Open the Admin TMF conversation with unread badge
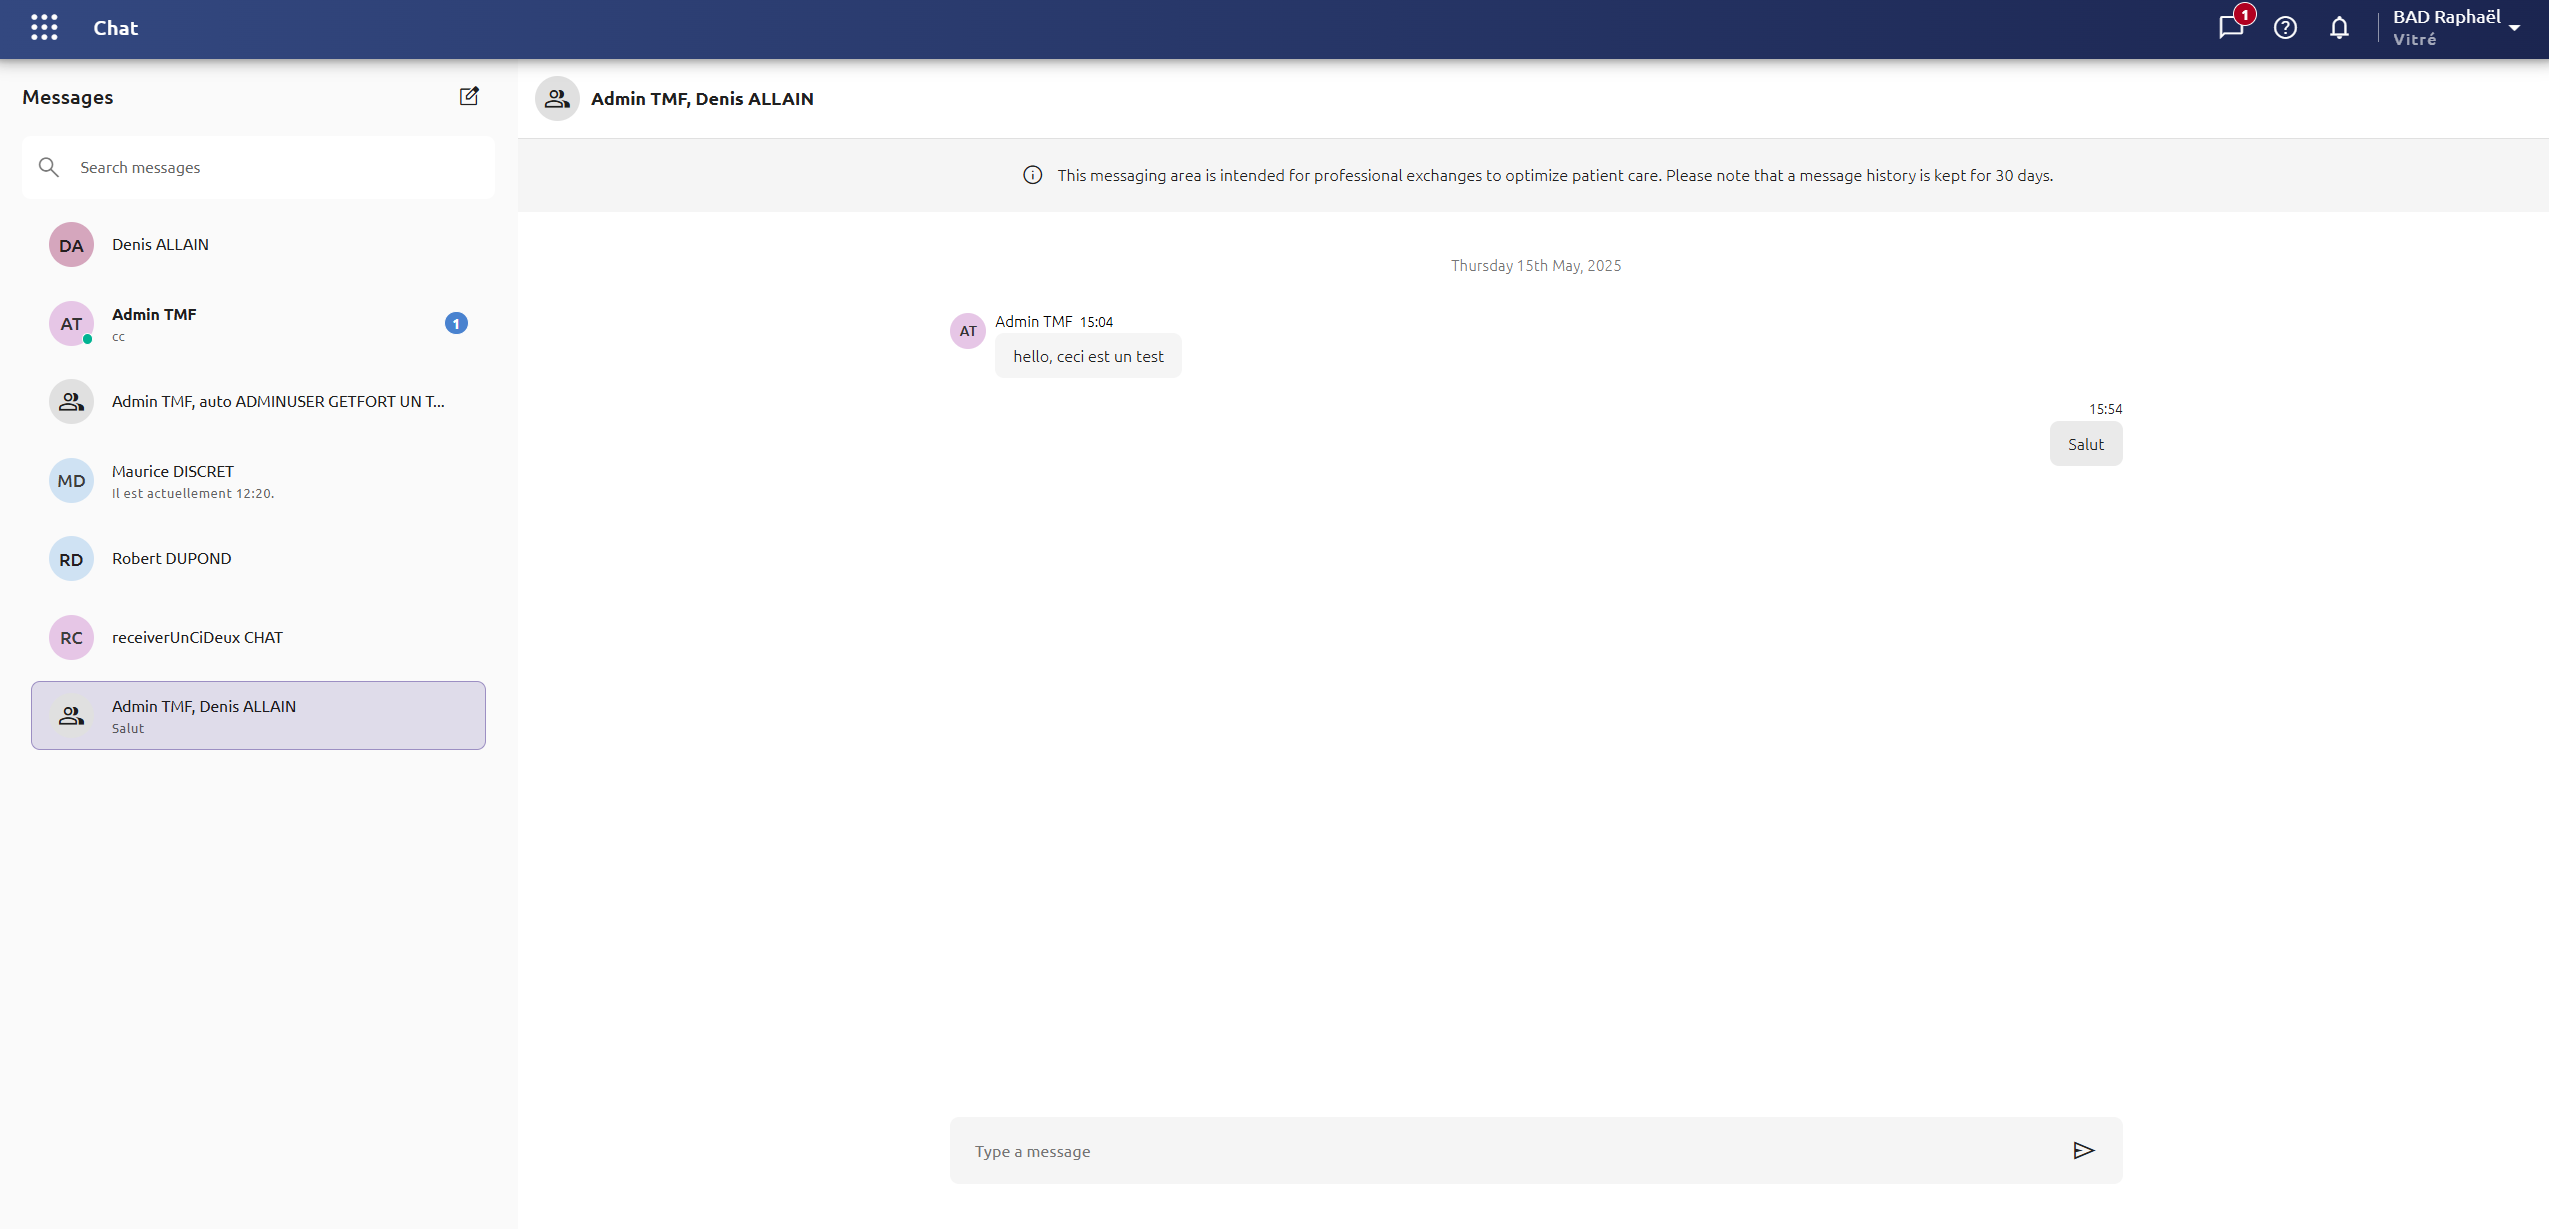 (x=258, y=323)
